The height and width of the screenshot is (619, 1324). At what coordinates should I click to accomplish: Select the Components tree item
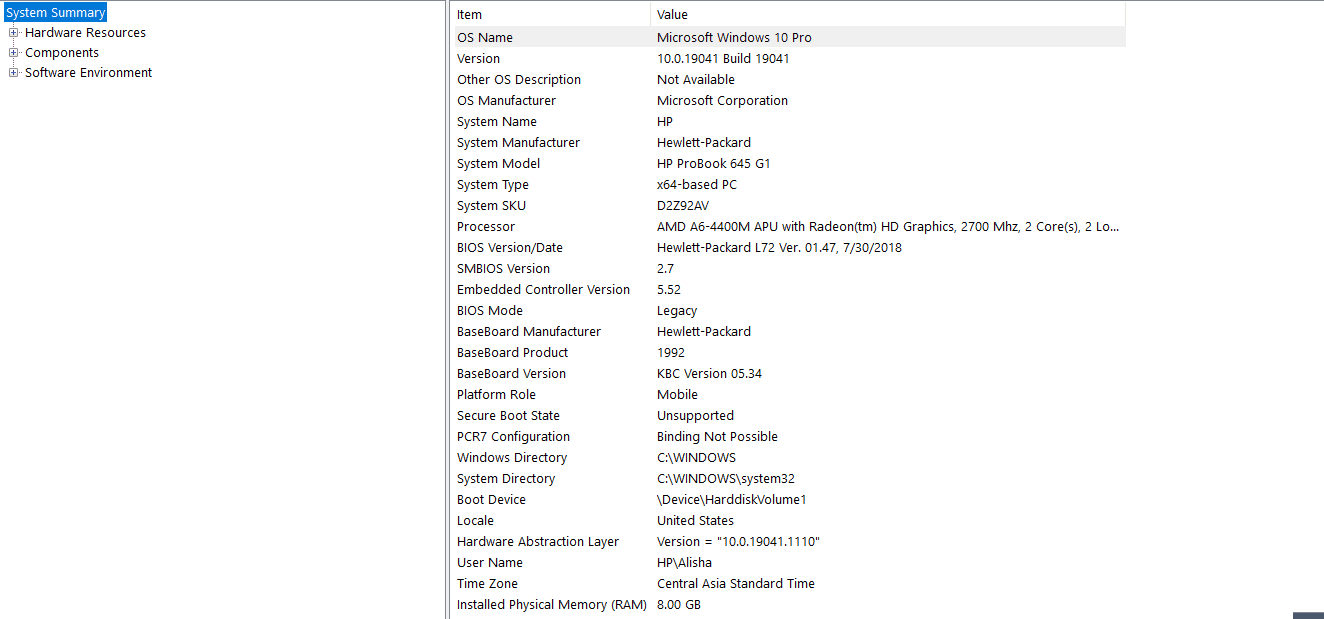coord(62,53)
